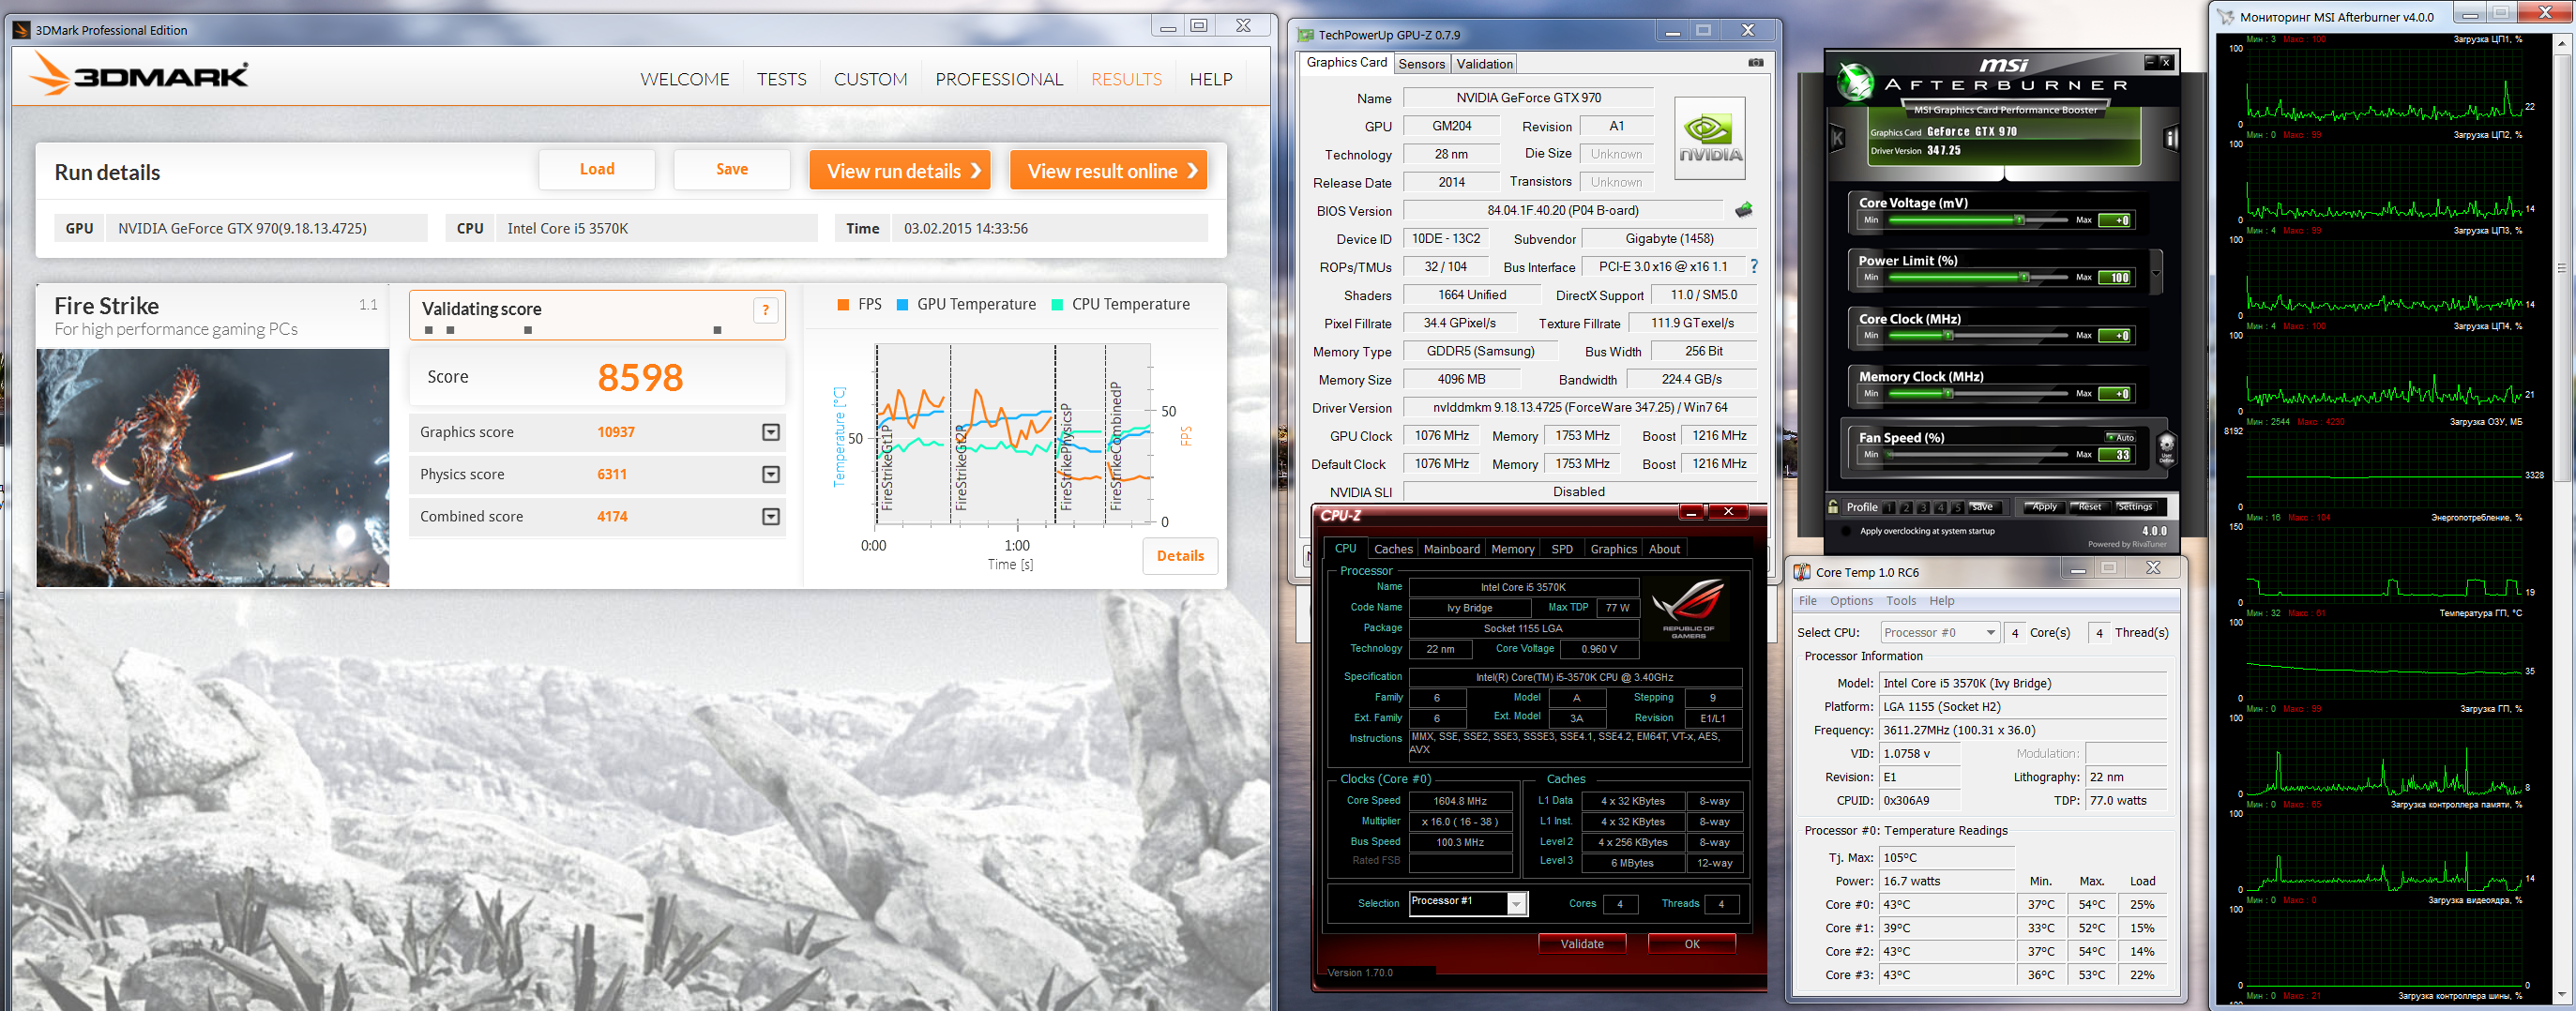Click the Bus Interface question mark in GPU-Z
The width and height of the screenshot is (2576, 1011).
click(x=1754, y=266)
